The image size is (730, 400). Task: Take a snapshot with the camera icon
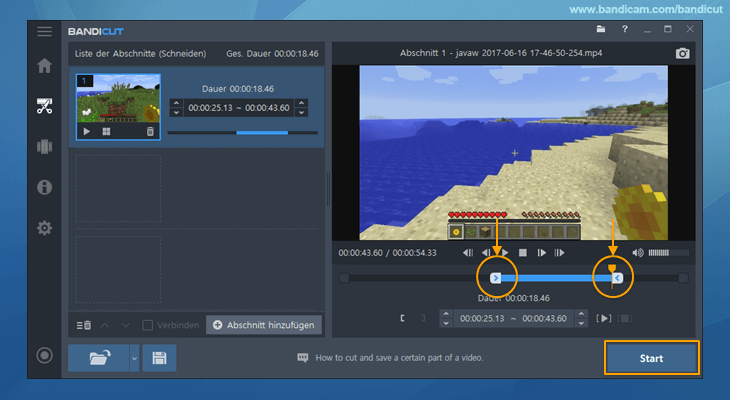[683, 53]
